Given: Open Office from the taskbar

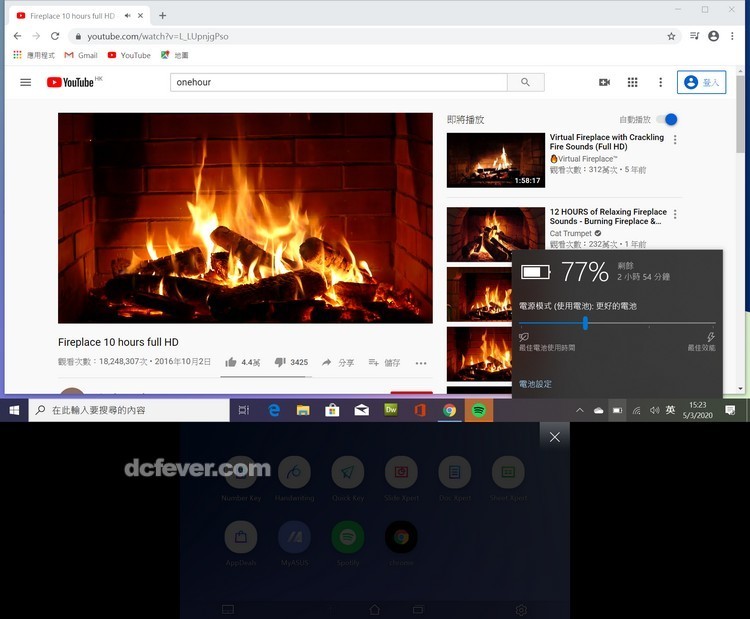Looking at the screenshot, I should click(x=420, y=410).
